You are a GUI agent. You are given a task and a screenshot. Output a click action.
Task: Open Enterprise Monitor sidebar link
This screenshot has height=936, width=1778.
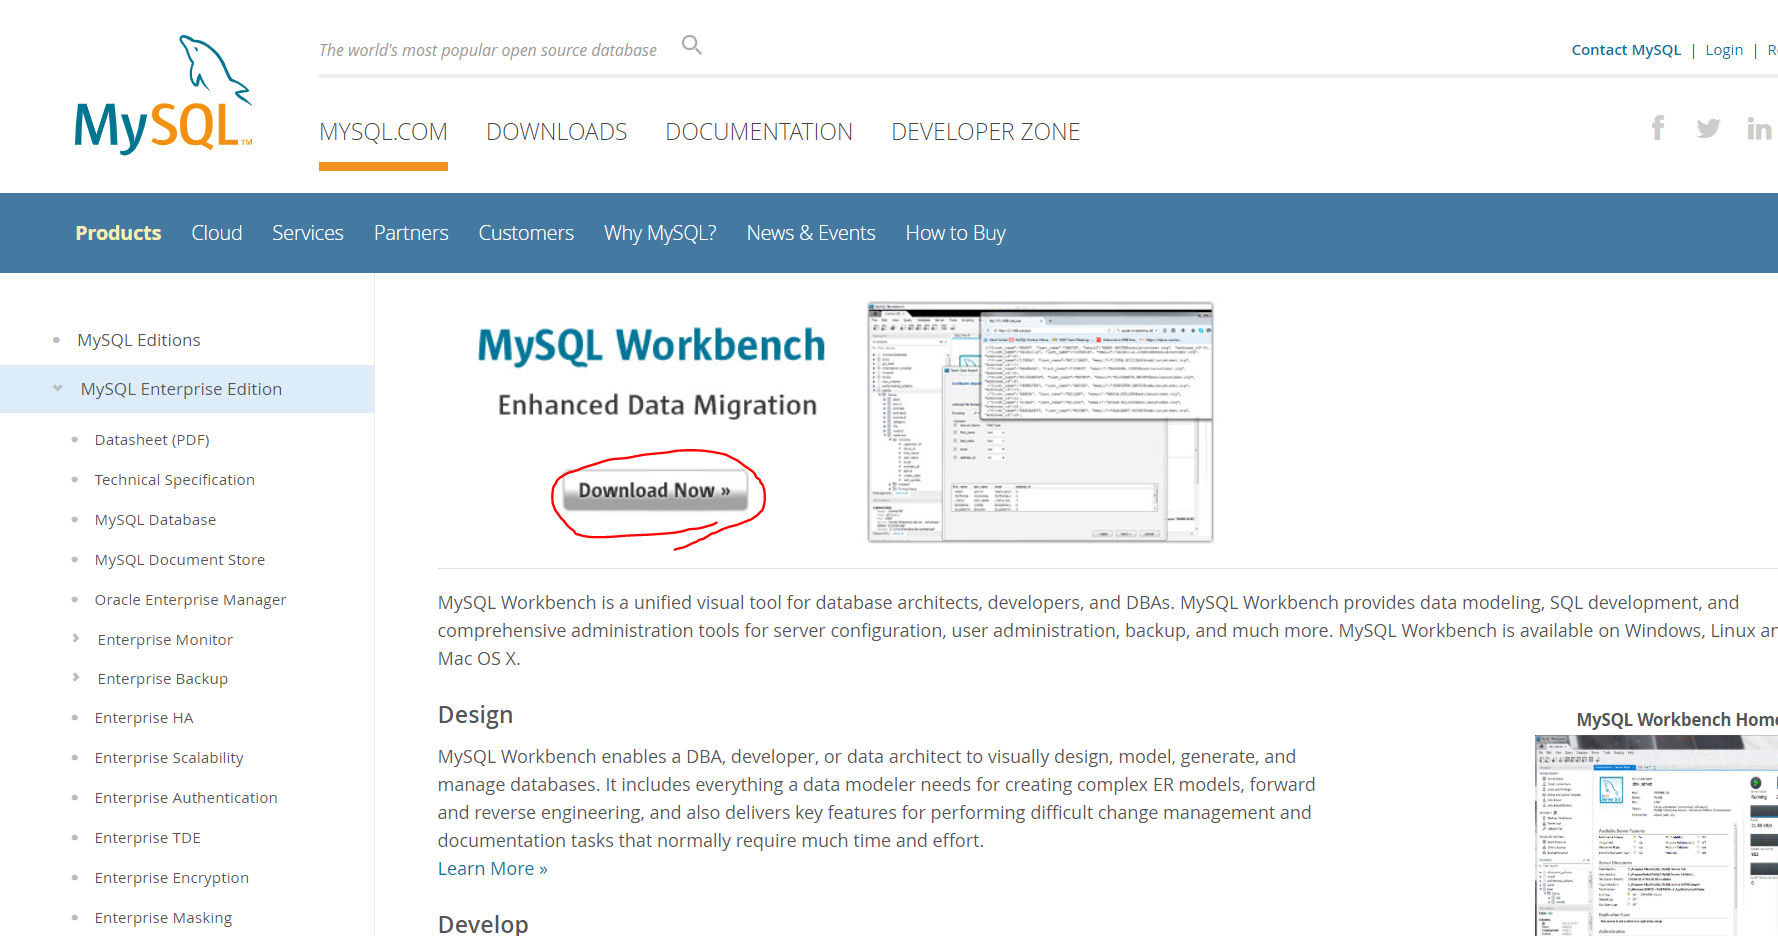coord(165,640)
